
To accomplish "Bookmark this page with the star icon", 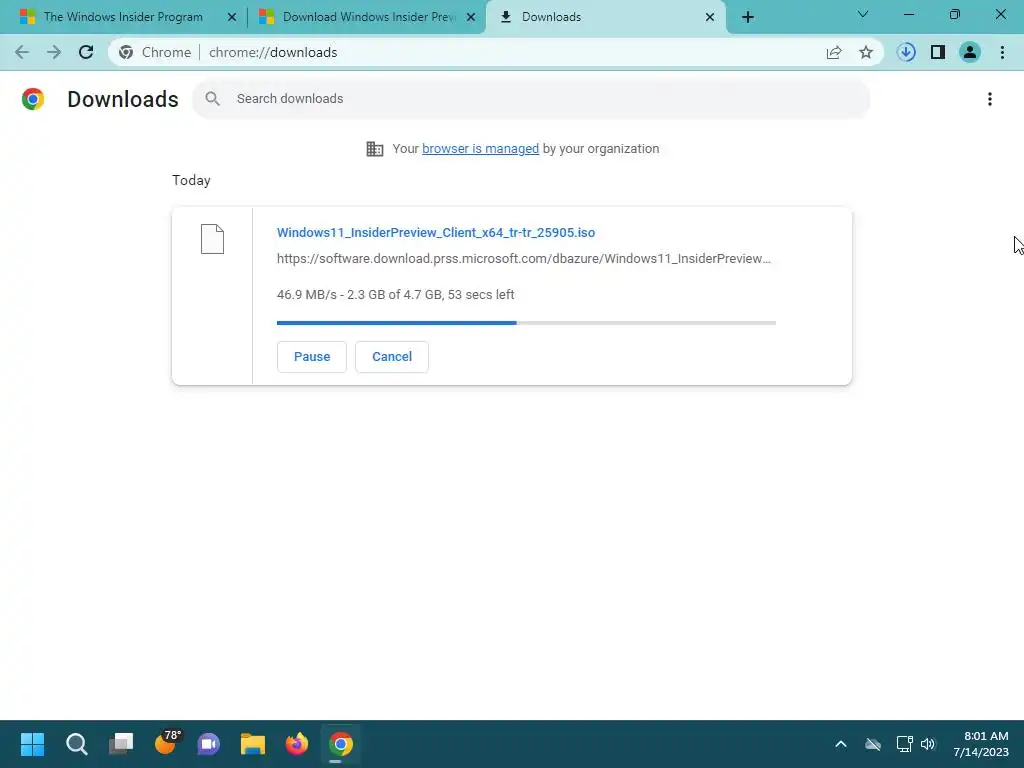I will 866,52.
